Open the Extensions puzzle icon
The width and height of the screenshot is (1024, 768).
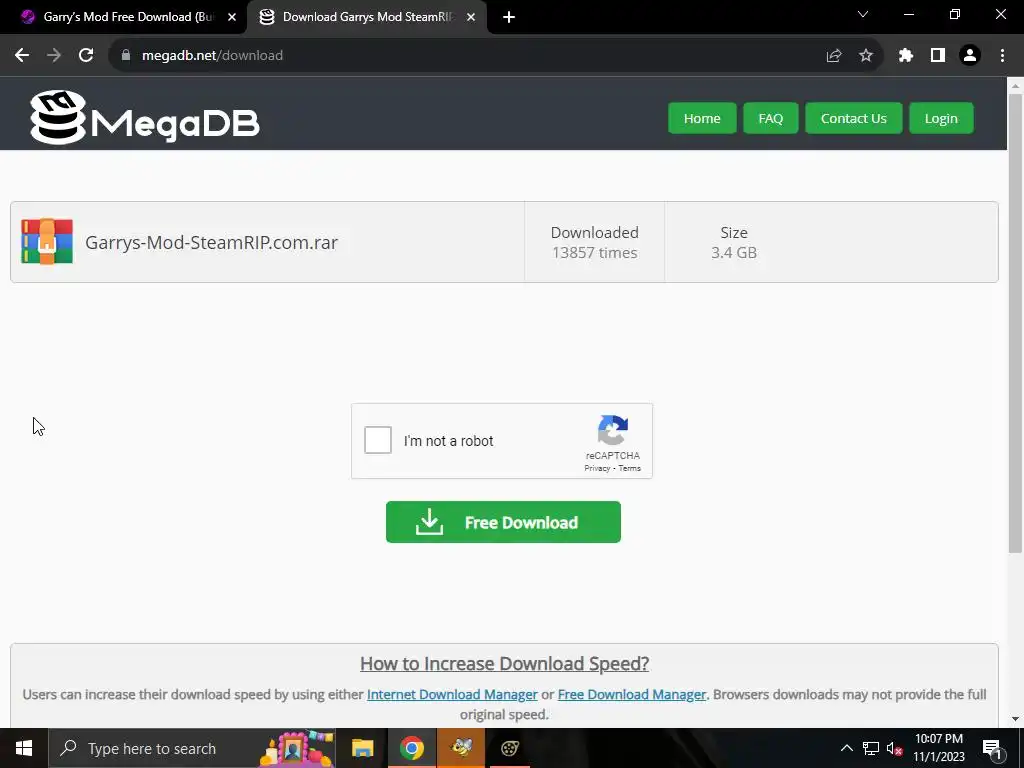pos(906,56)
